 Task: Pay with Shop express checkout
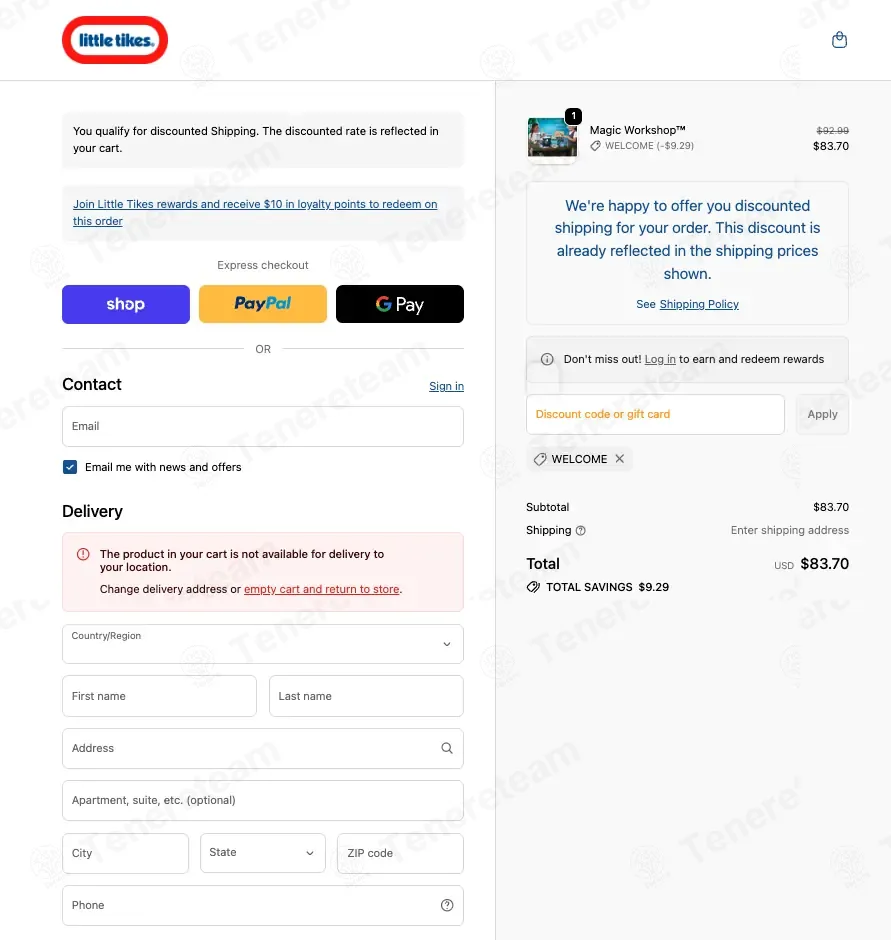coord(126,304)
